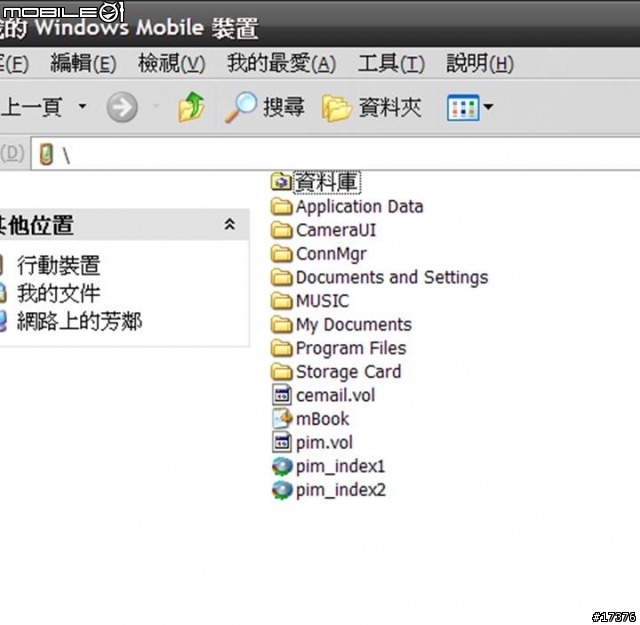
Task: Select the Documents and Settings folder icon
Action: 282,278
